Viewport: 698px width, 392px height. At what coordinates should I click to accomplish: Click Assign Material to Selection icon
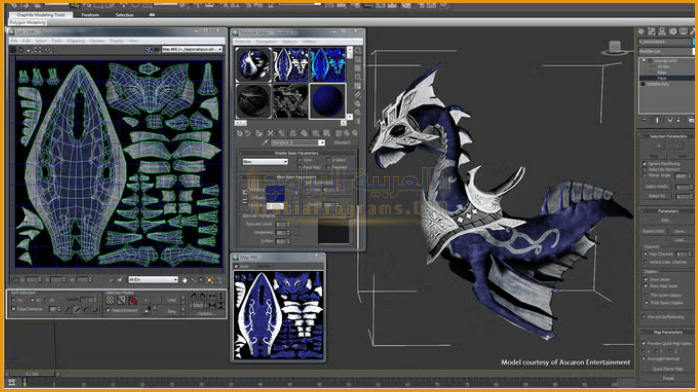(x=259, y=133)
